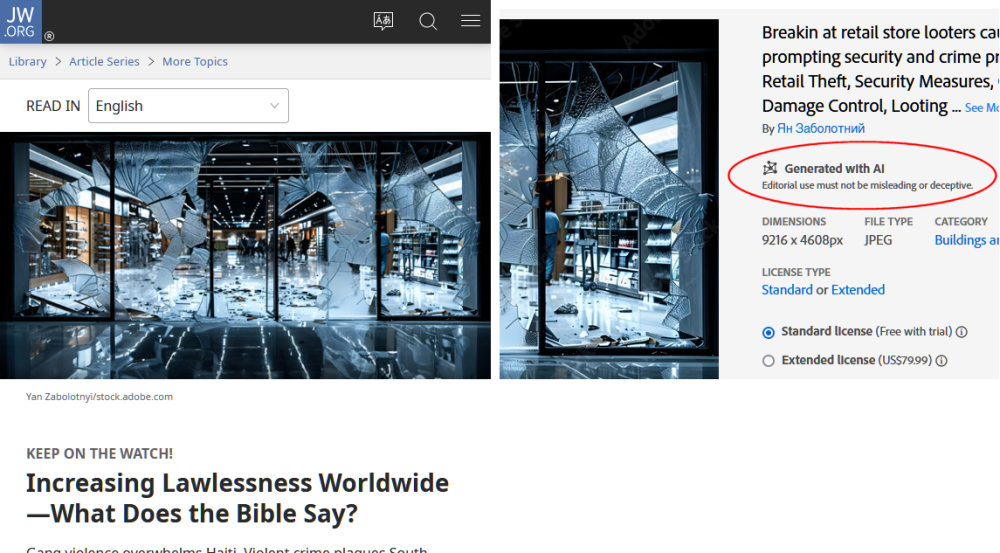
Task: Open Article Series in the breadcrumb
Action: pyautogui.click(x=104, y=62)
